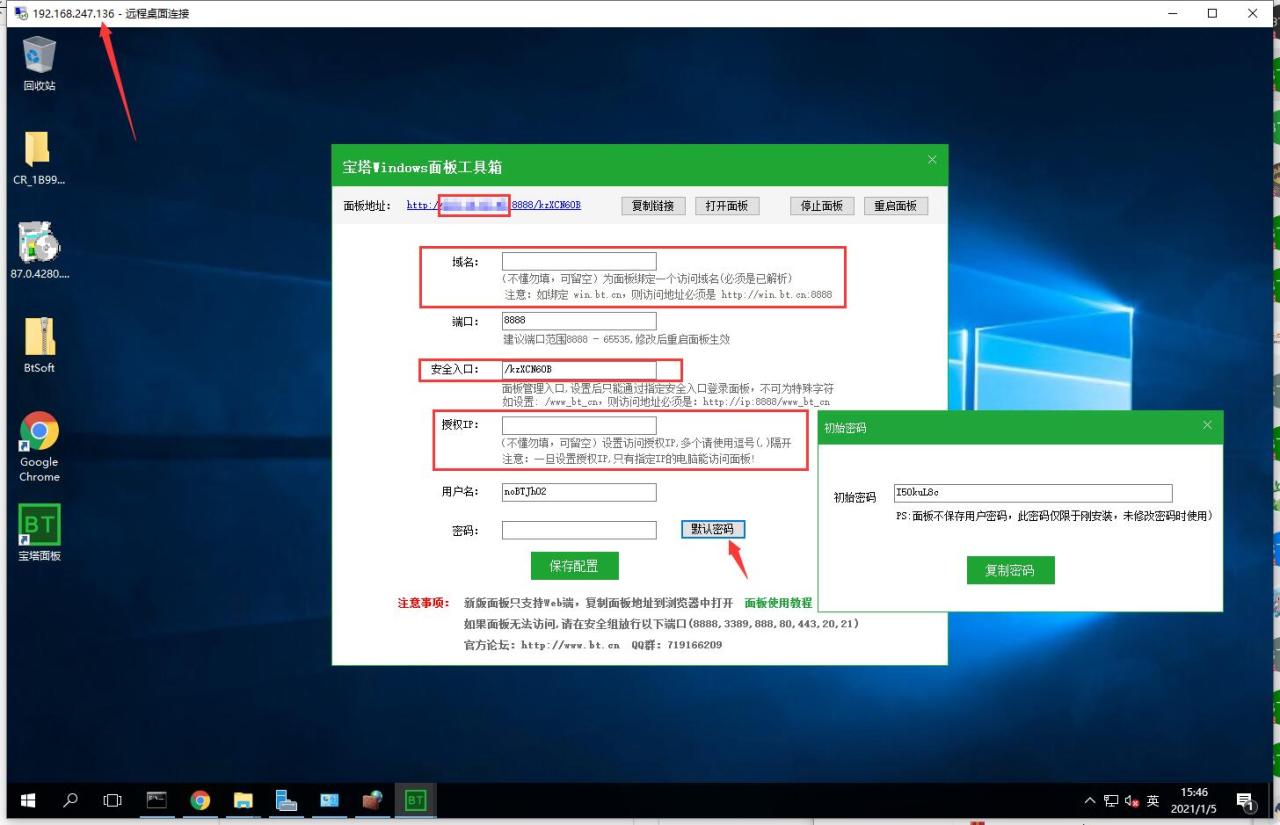Screen dimensions: 1280x825
Task: Focus the 初始密码 text field
Action: click(x=1033, y=493)
